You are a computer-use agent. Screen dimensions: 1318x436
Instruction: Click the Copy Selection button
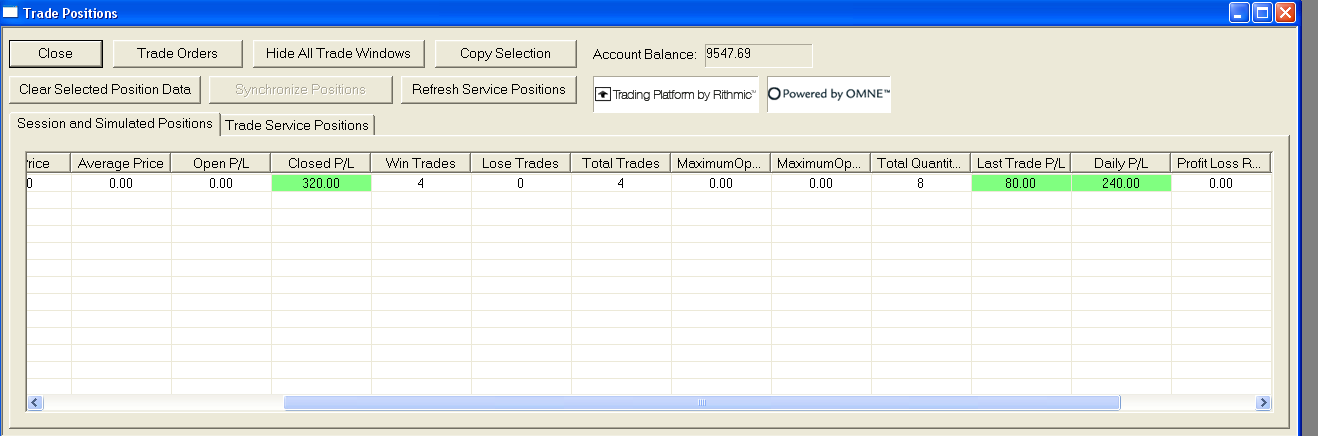click(x=505, y=53)
